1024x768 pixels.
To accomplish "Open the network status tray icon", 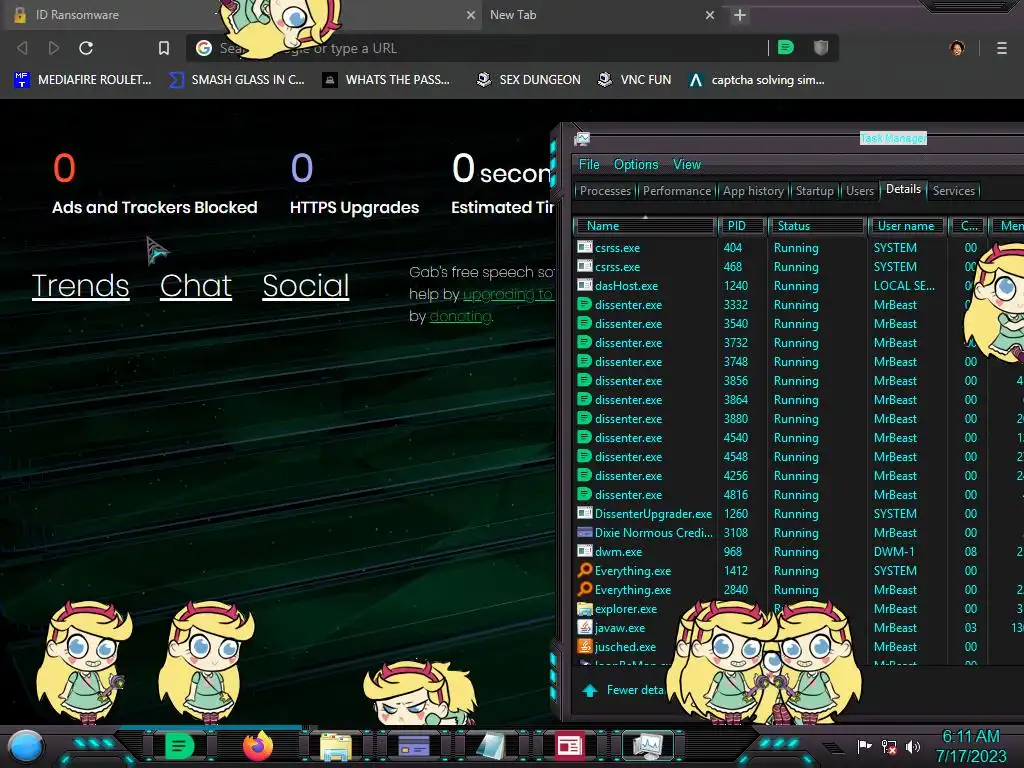I will pos(889,746).
